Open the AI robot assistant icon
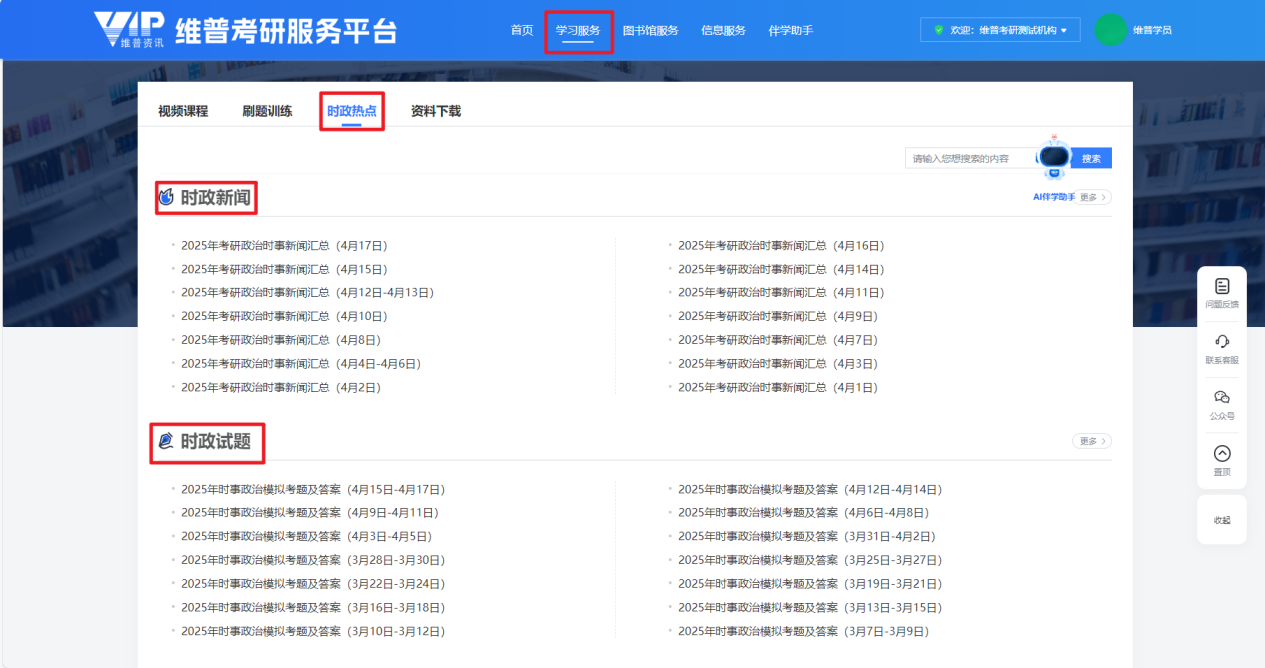The height and width of the screenshot is (668, 1265). (1054, 157)
